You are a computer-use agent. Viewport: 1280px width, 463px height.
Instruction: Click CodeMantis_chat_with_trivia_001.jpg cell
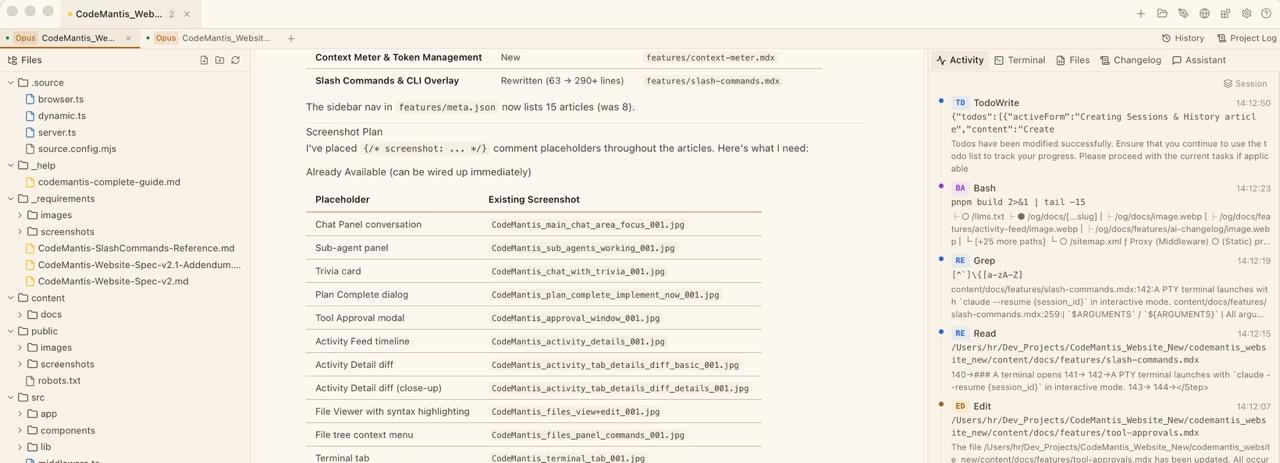(x=578, y=271)
